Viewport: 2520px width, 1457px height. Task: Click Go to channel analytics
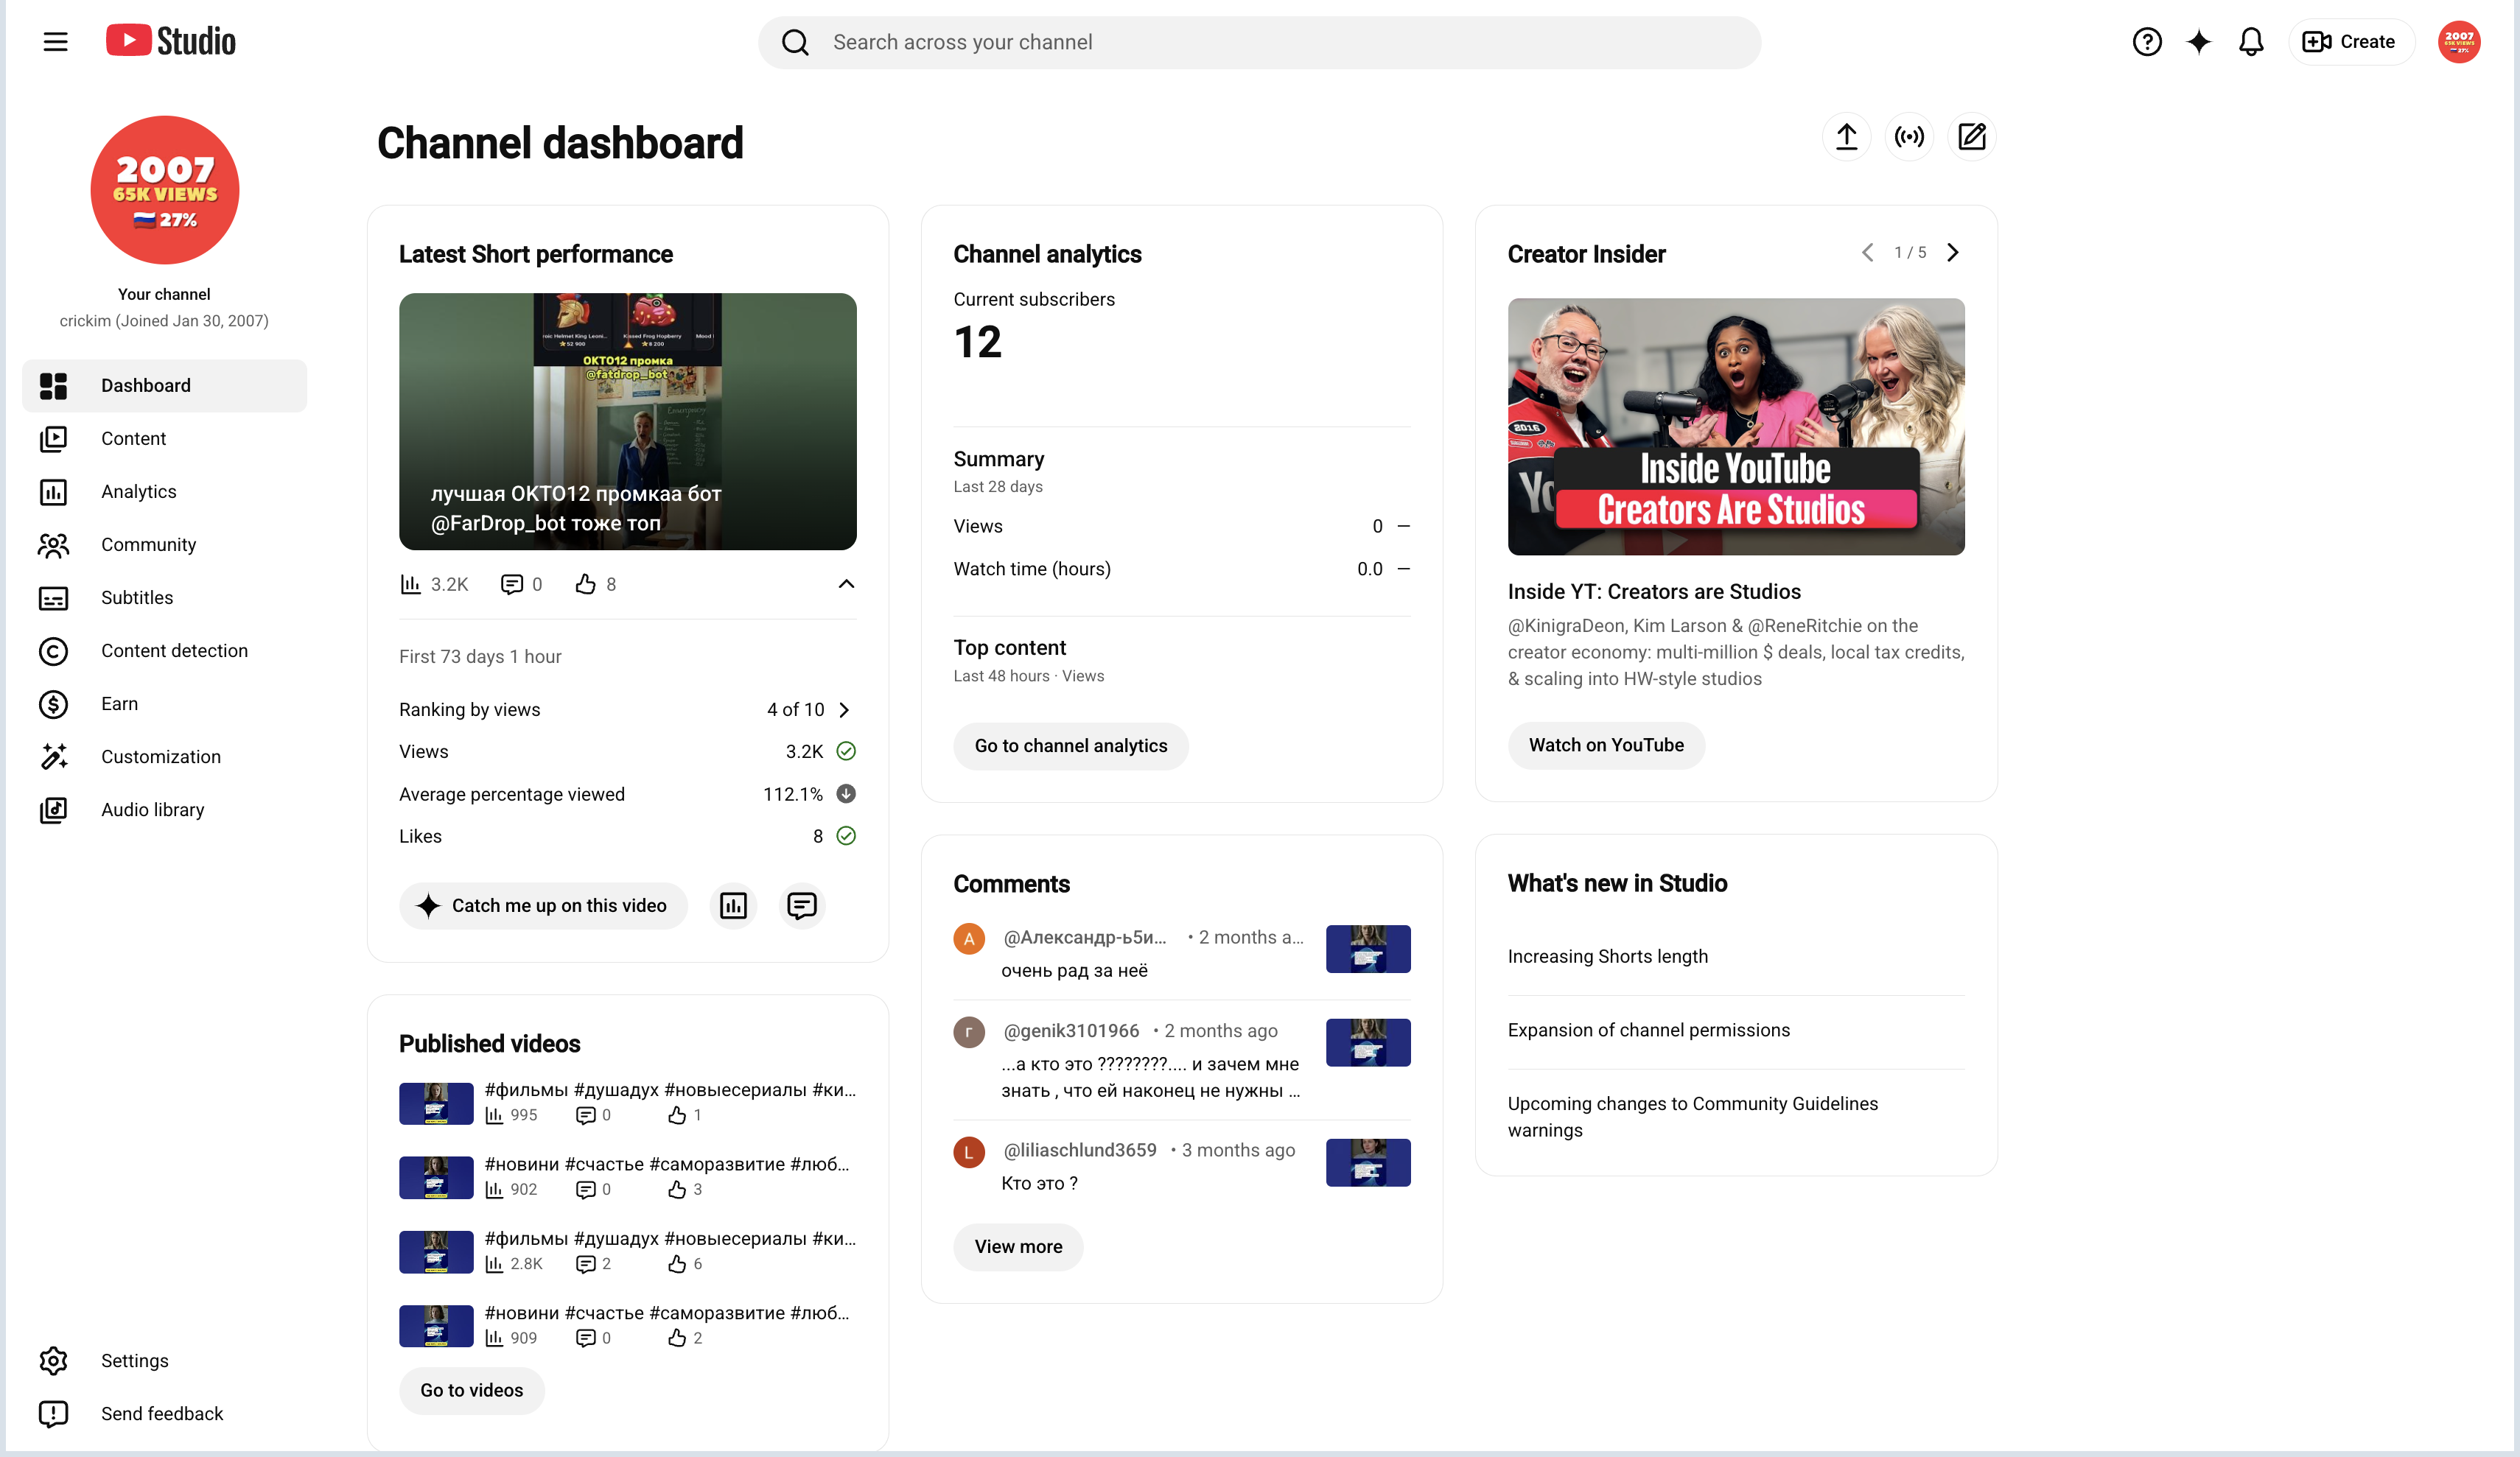pyautogui.click(x=1070, y=746)
